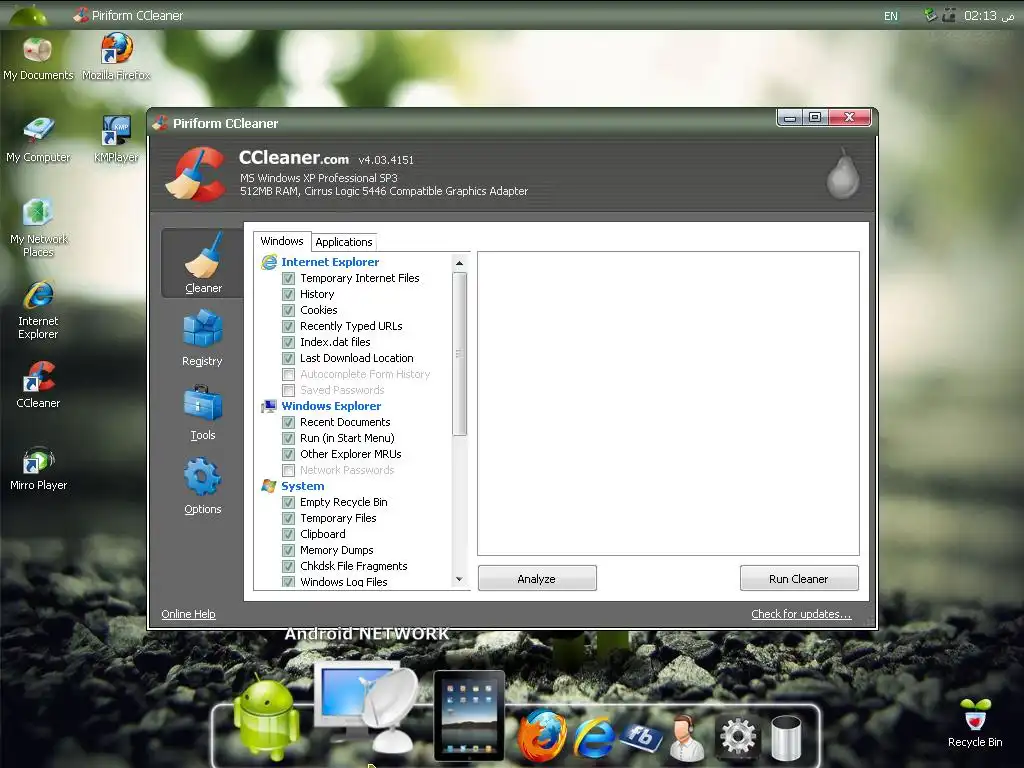Open the Online Help link
The image size is (1024, 768).
pyautogui.click(x=188, y=614)
